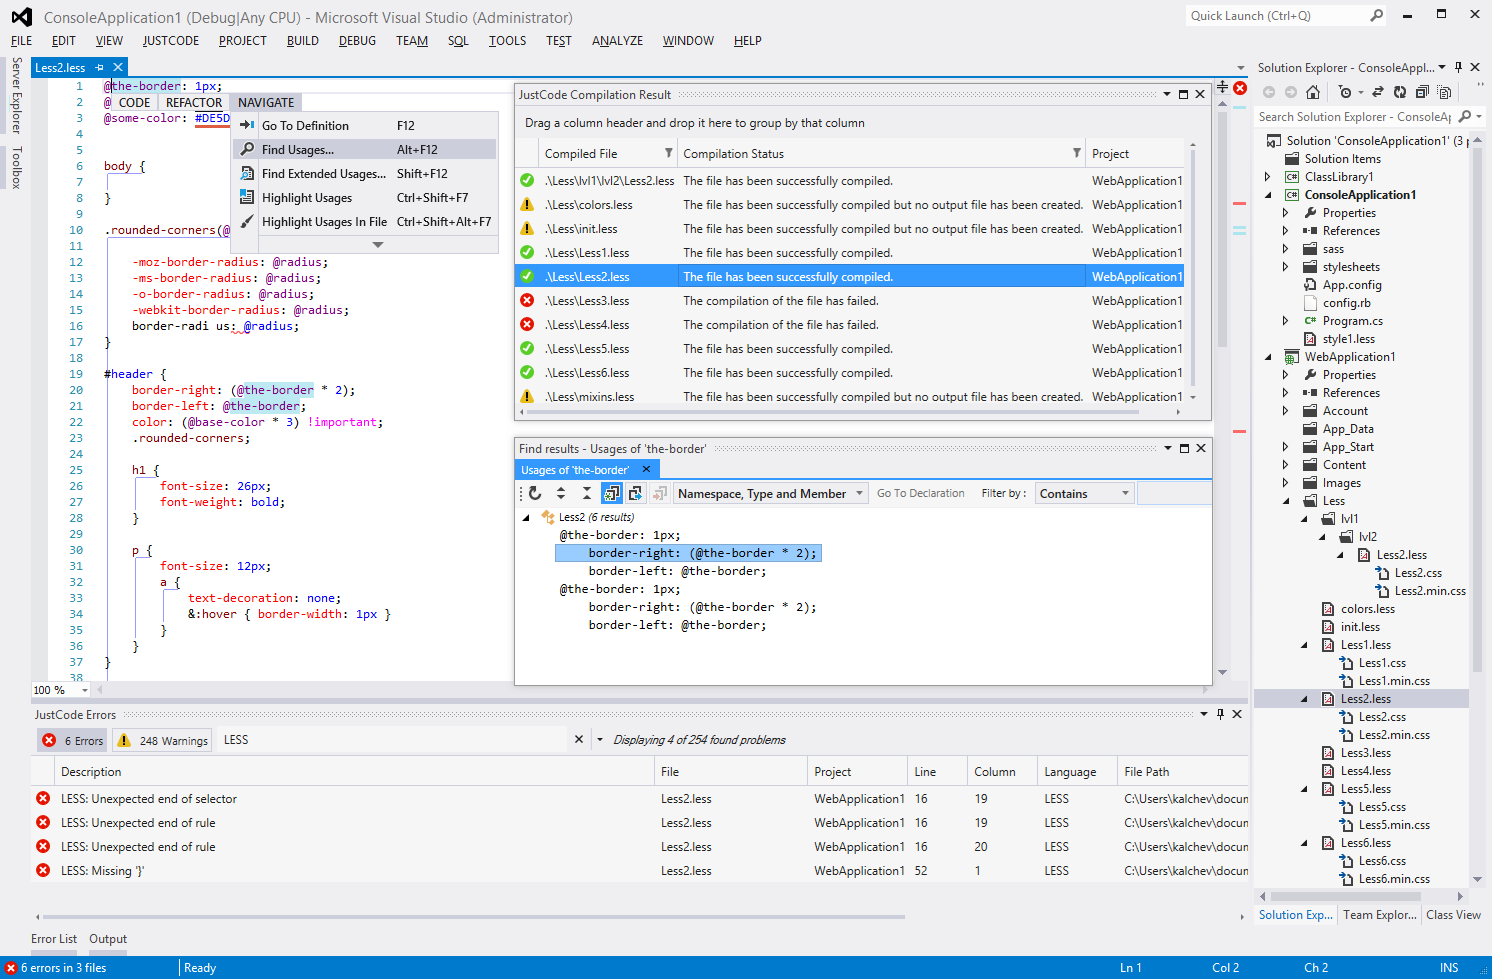The height and width of the screenshot is (979, 1492).
Task: Expand more items in JustCode Navigate menu
Action: (x=377, y=244)
